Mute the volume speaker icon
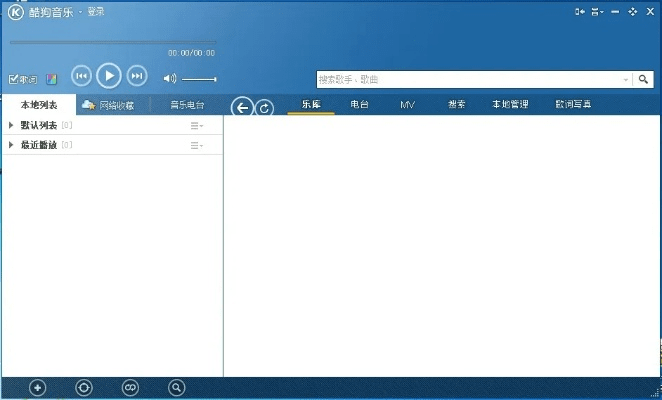Image resolution: width=662 pixels, height=400 pixels. point(170,78)
